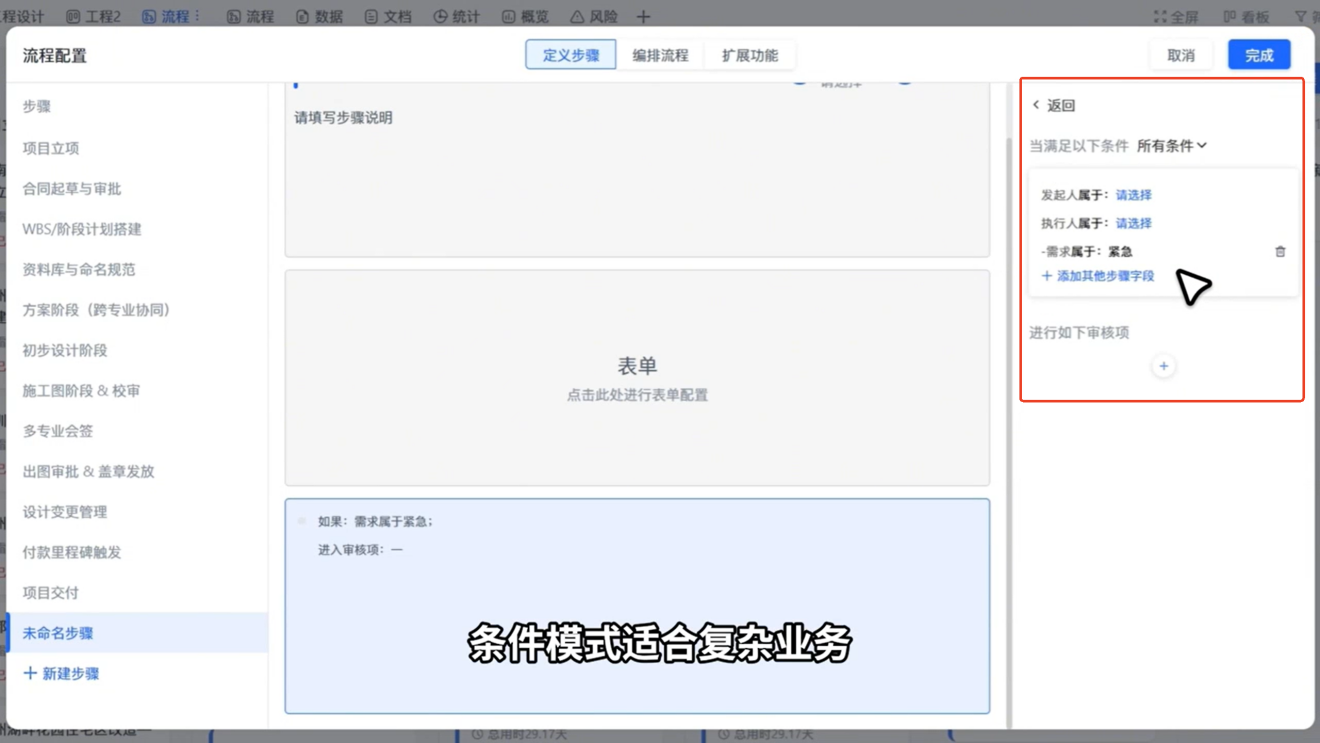Viewport: 1320px width, 743px height.
Task: Select the 如果：需求属于紧急 condition card
Action: 637,606
